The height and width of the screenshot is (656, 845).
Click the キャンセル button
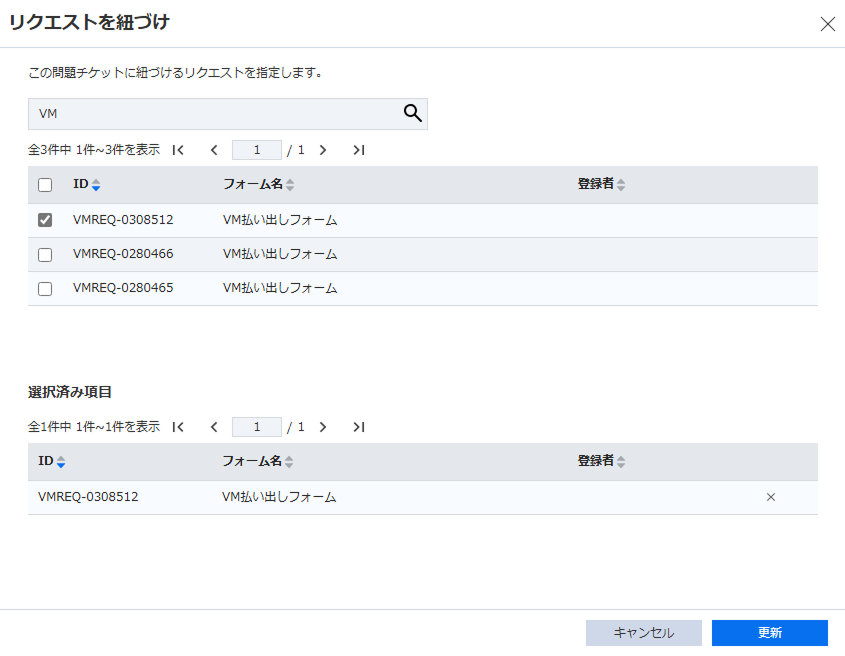(x=643, y=633)
